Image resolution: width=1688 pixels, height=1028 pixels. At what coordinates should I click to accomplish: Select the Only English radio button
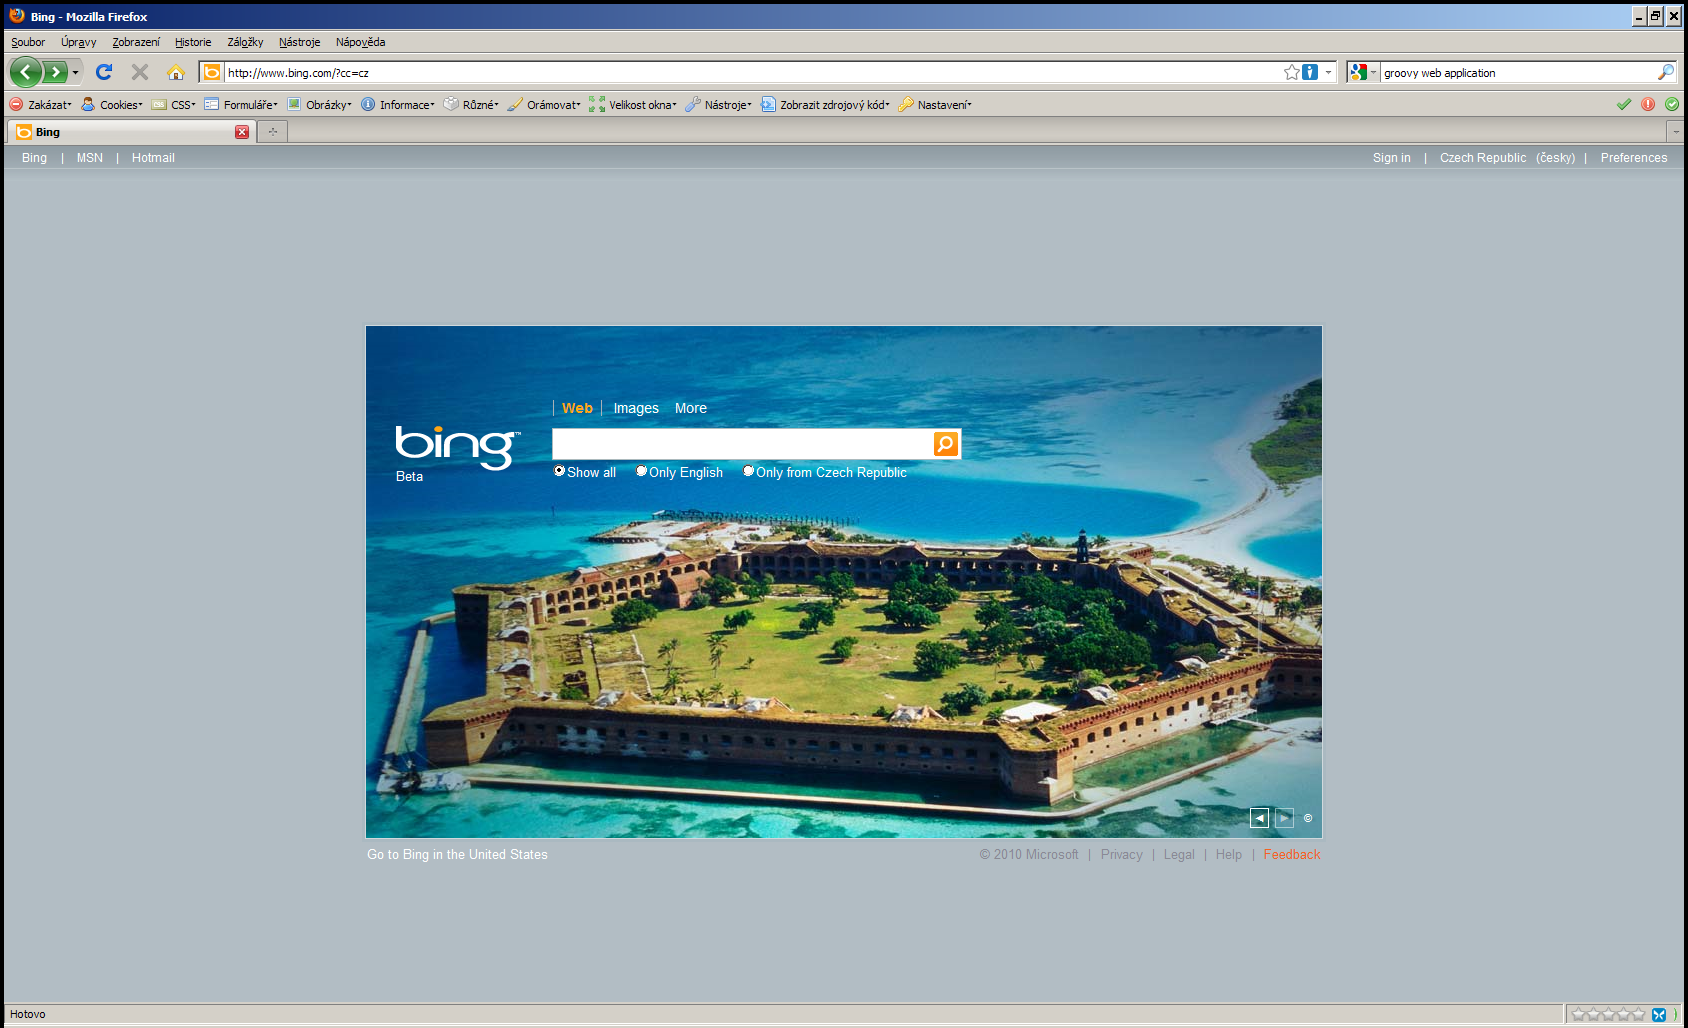642,471
